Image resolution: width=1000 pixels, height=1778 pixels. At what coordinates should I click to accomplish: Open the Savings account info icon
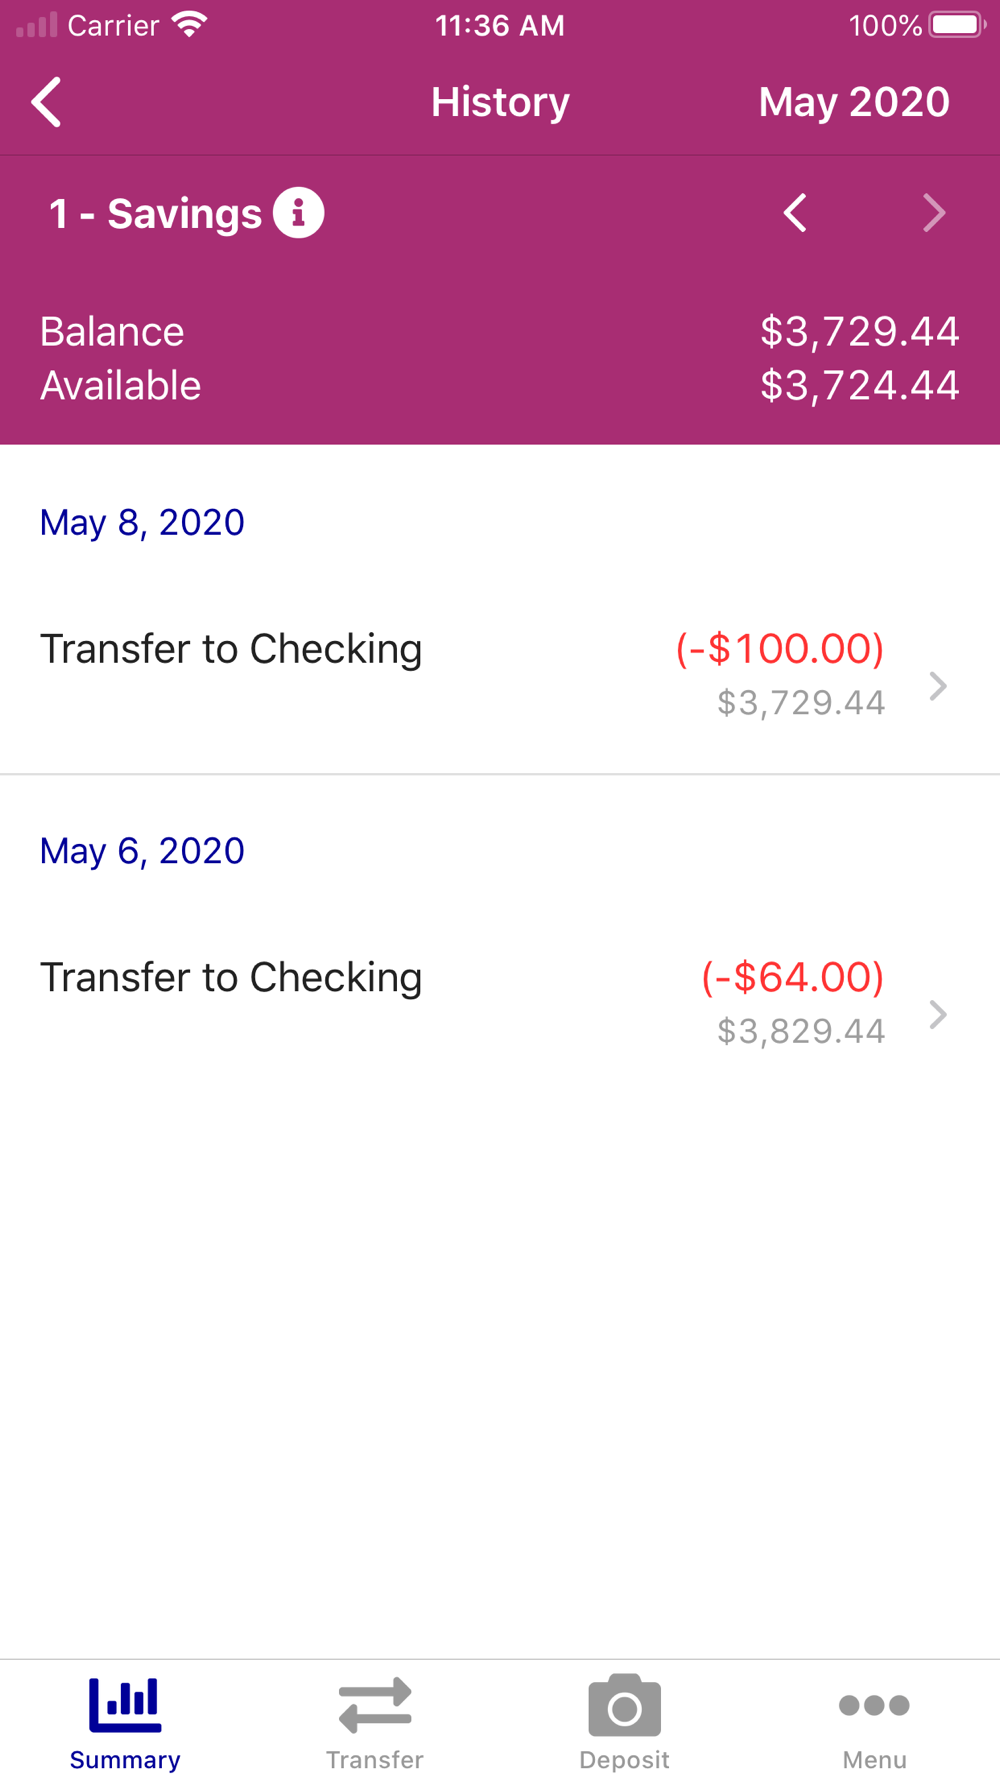298,212
